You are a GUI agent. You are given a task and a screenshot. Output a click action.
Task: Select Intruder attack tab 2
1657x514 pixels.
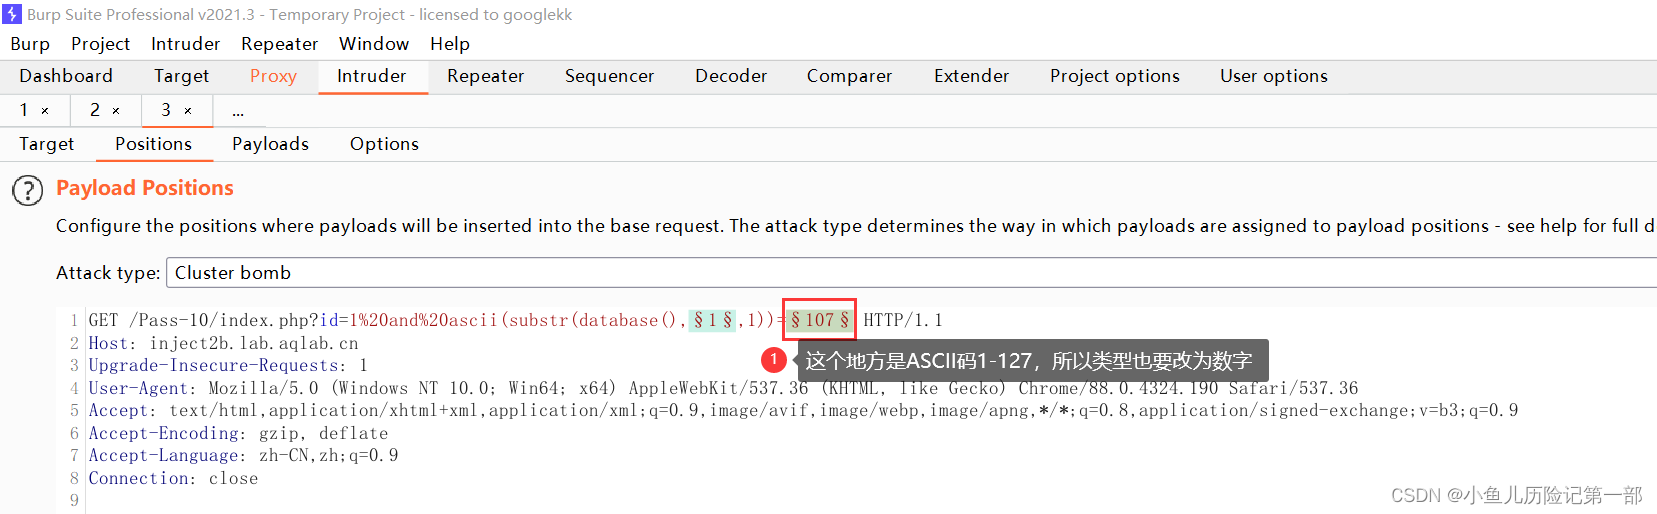[95, 110]
